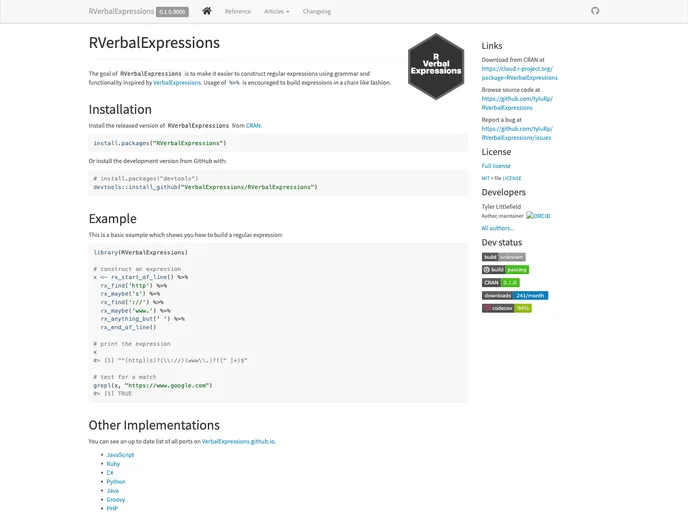Viewport: 688px width, 512px height.
Task: Click the downloads 241/month badge
Action: point(515,296)
